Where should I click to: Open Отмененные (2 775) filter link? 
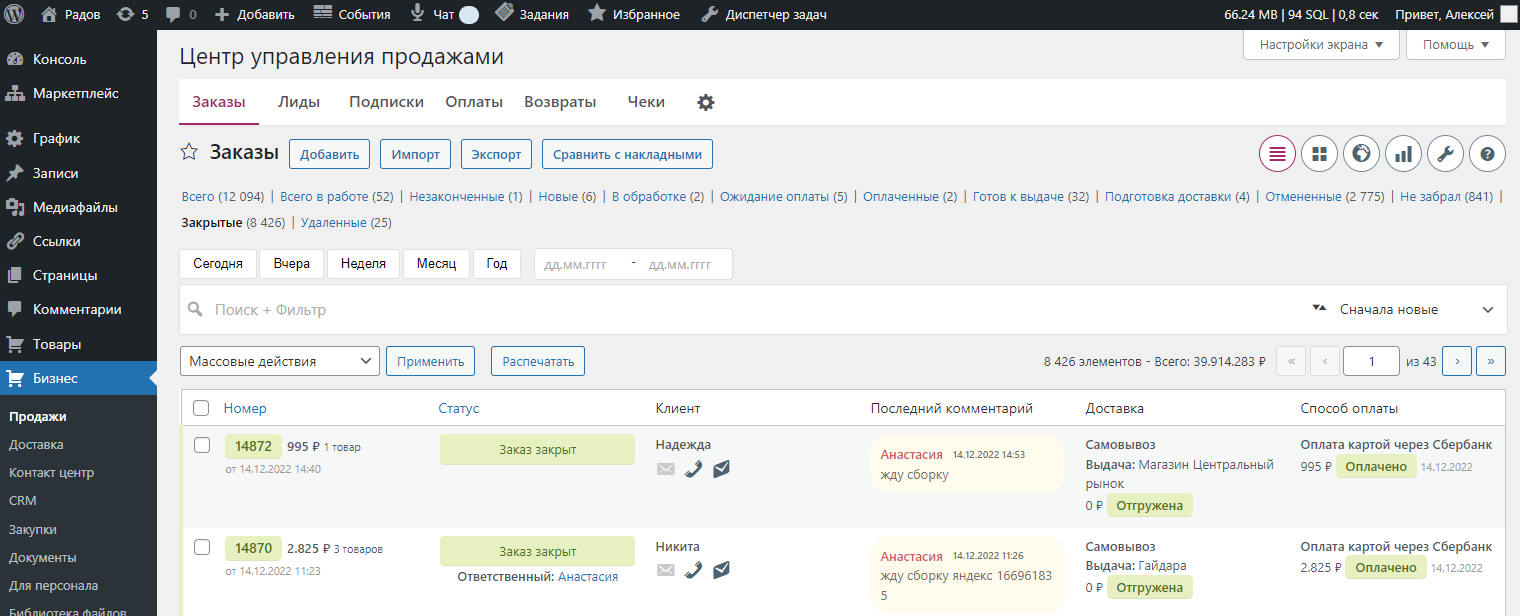coord(1325,197)
